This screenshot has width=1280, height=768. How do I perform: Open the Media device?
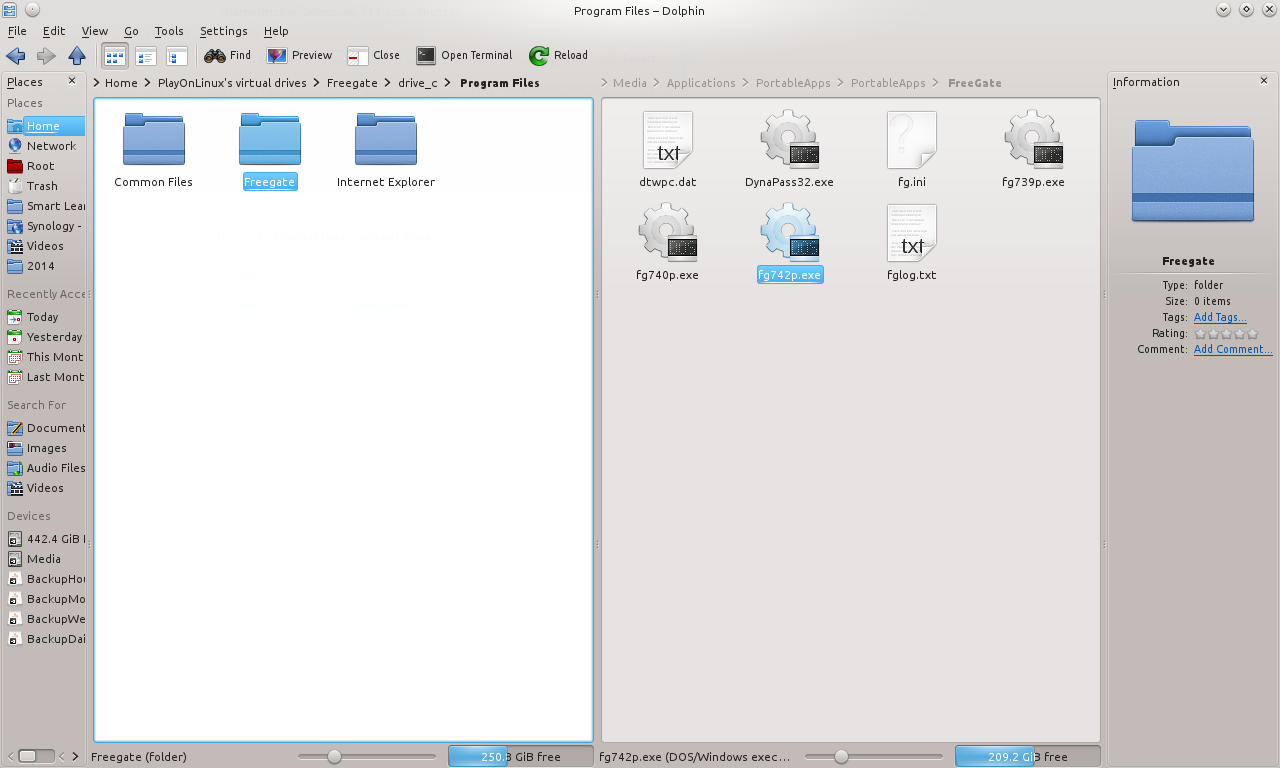tap(44, 559)
